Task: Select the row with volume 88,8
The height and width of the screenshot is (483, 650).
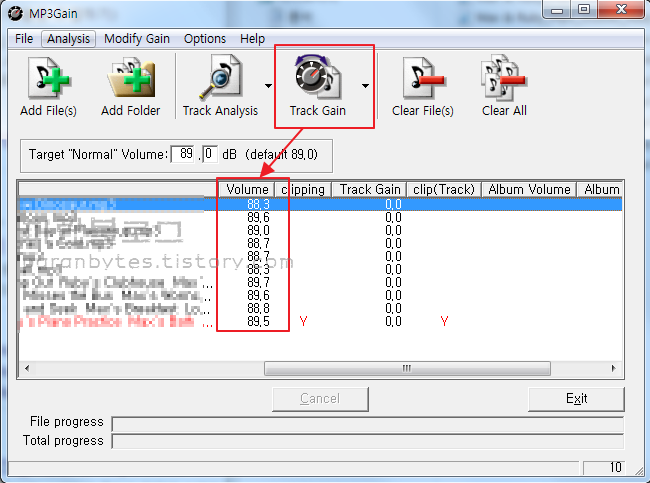Action: [320, 308]
